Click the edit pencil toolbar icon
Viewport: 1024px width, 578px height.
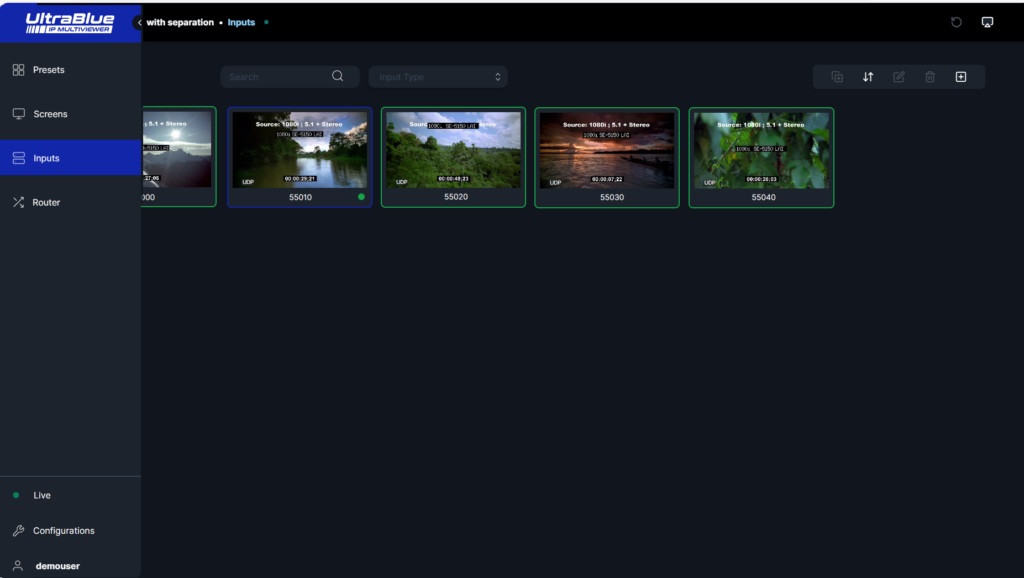(x=899, y=76)
